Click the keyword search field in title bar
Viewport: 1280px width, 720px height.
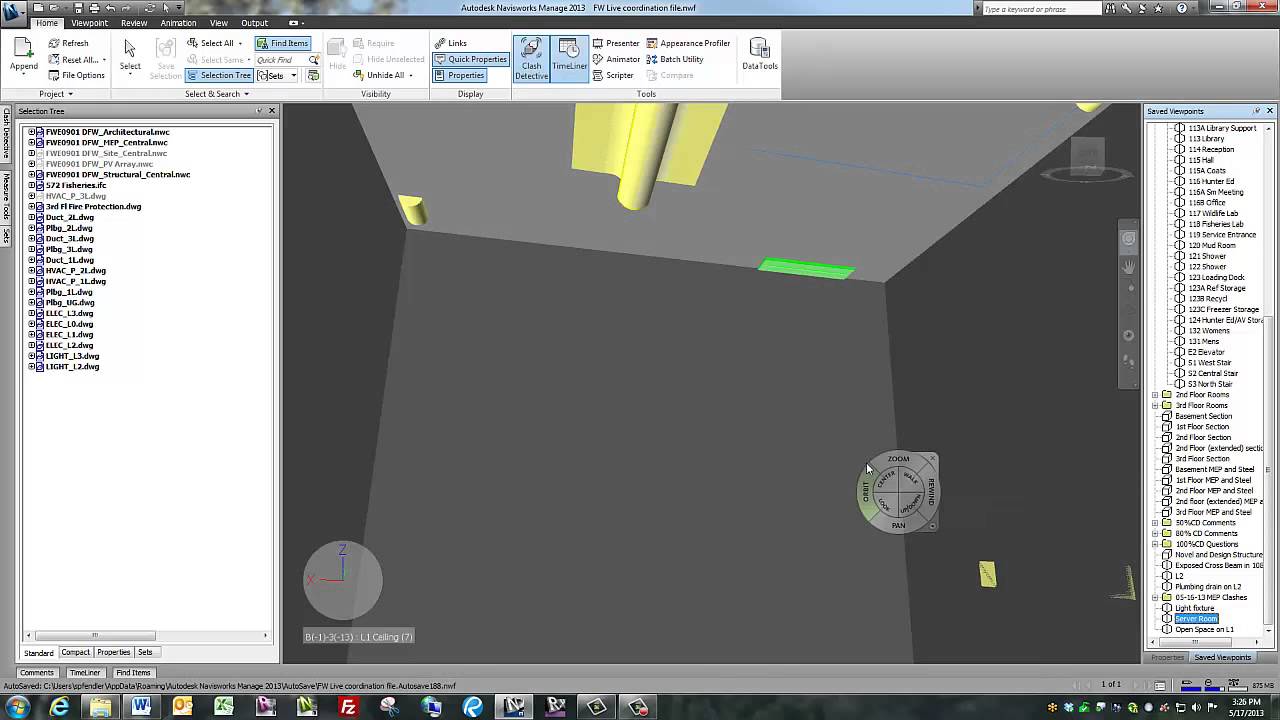click(1044, 9)
